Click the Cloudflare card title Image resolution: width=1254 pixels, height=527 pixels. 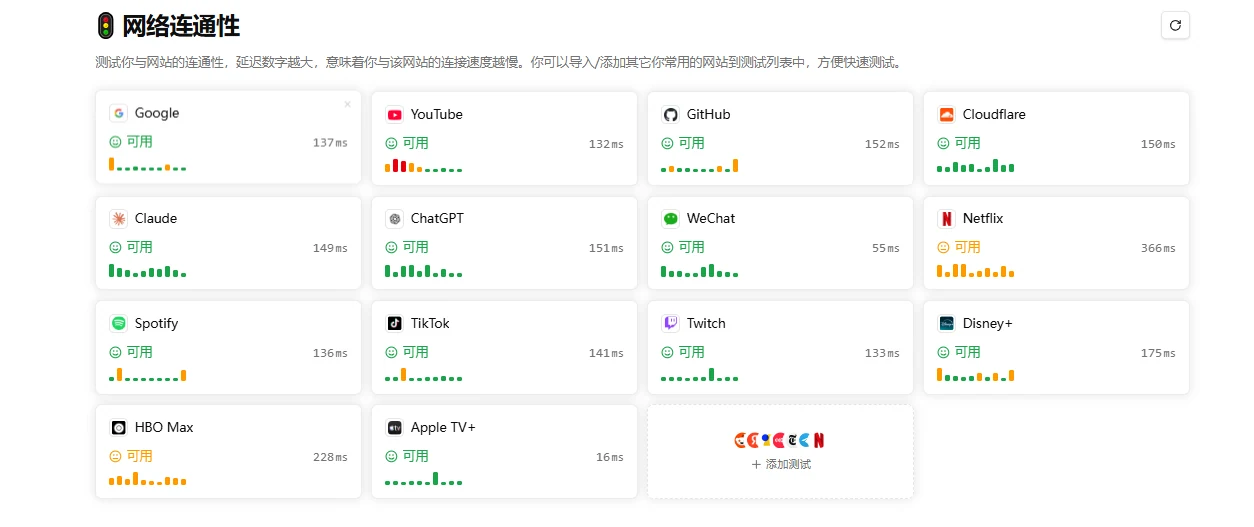tap(994, 114)
